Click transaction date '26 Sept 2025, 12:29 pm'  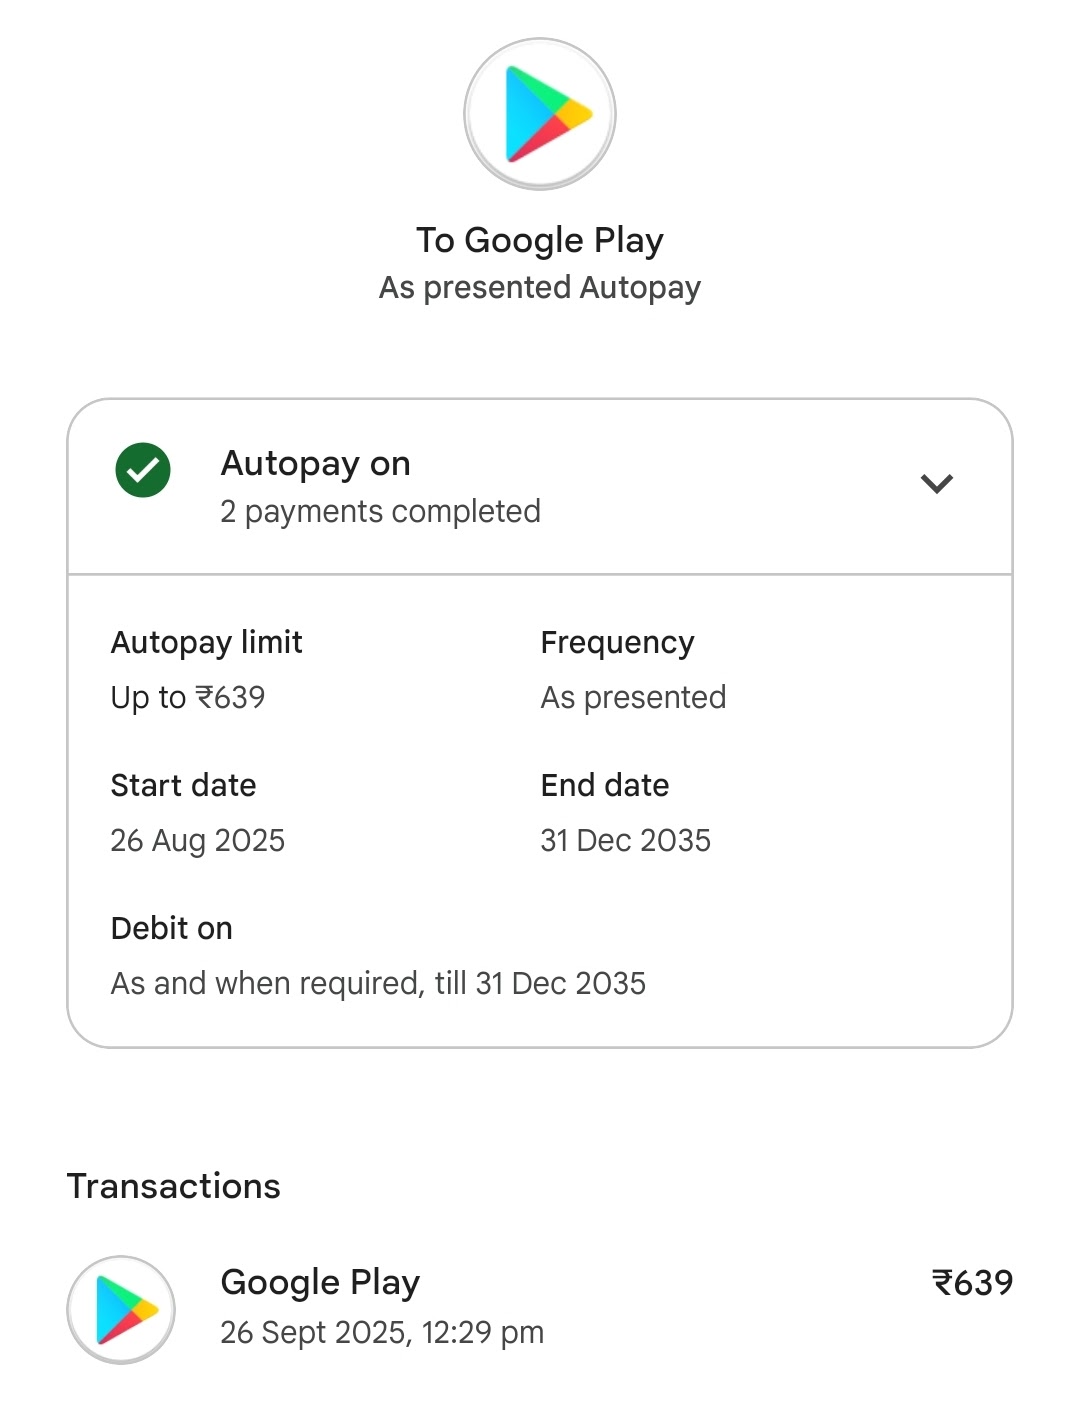(x=382, y=1333)
